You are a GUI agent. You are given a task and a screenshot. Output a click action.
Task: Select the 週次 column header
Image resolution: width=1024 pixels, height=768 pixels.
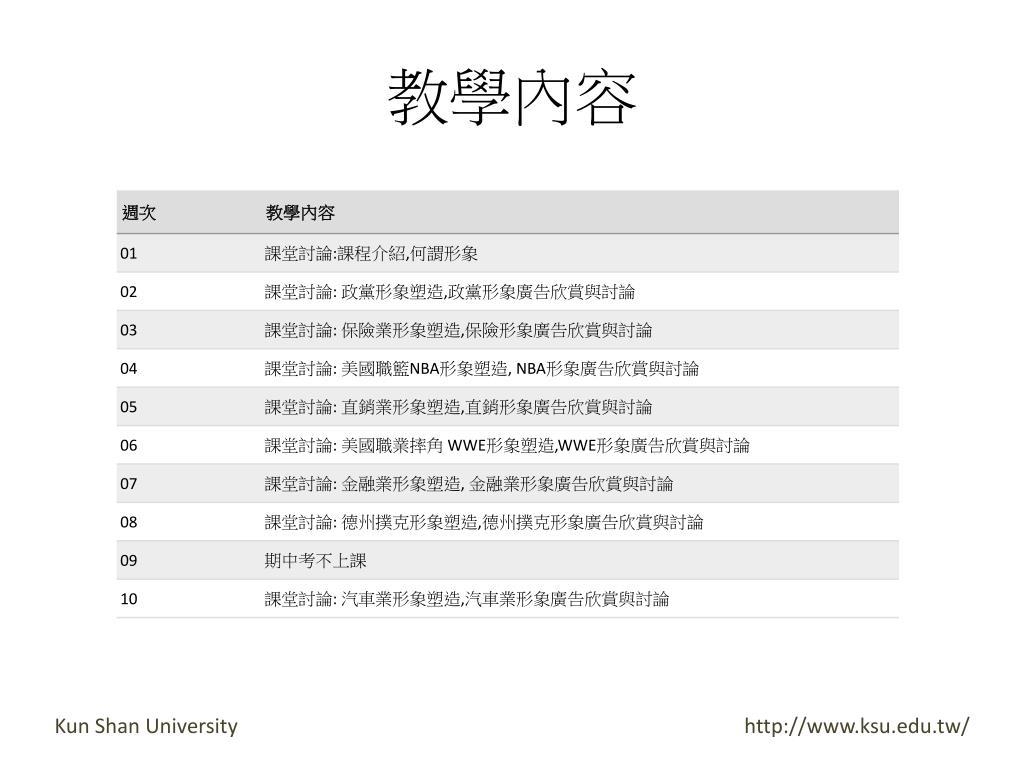(x=139, y=213)
